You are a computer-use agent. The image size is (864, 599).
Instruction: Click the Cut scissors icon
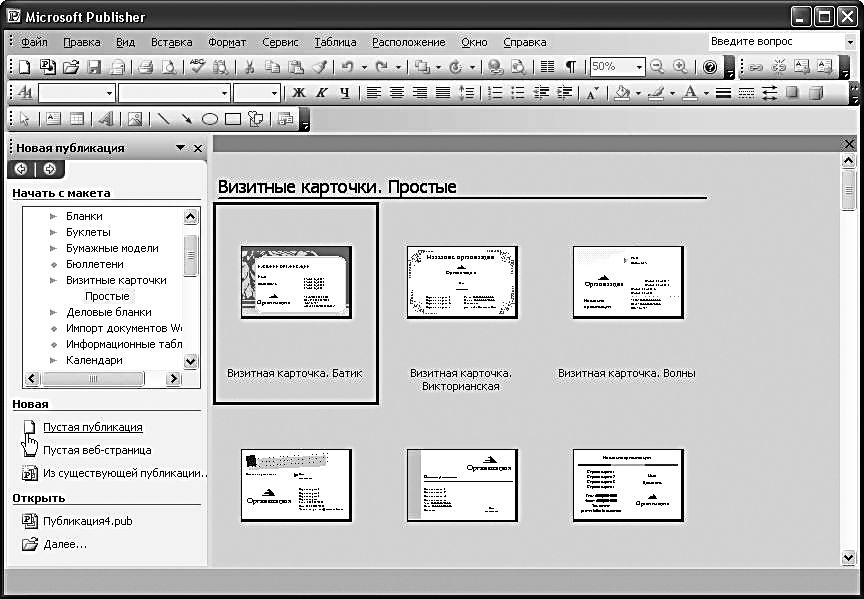click(x=247, y=67)
